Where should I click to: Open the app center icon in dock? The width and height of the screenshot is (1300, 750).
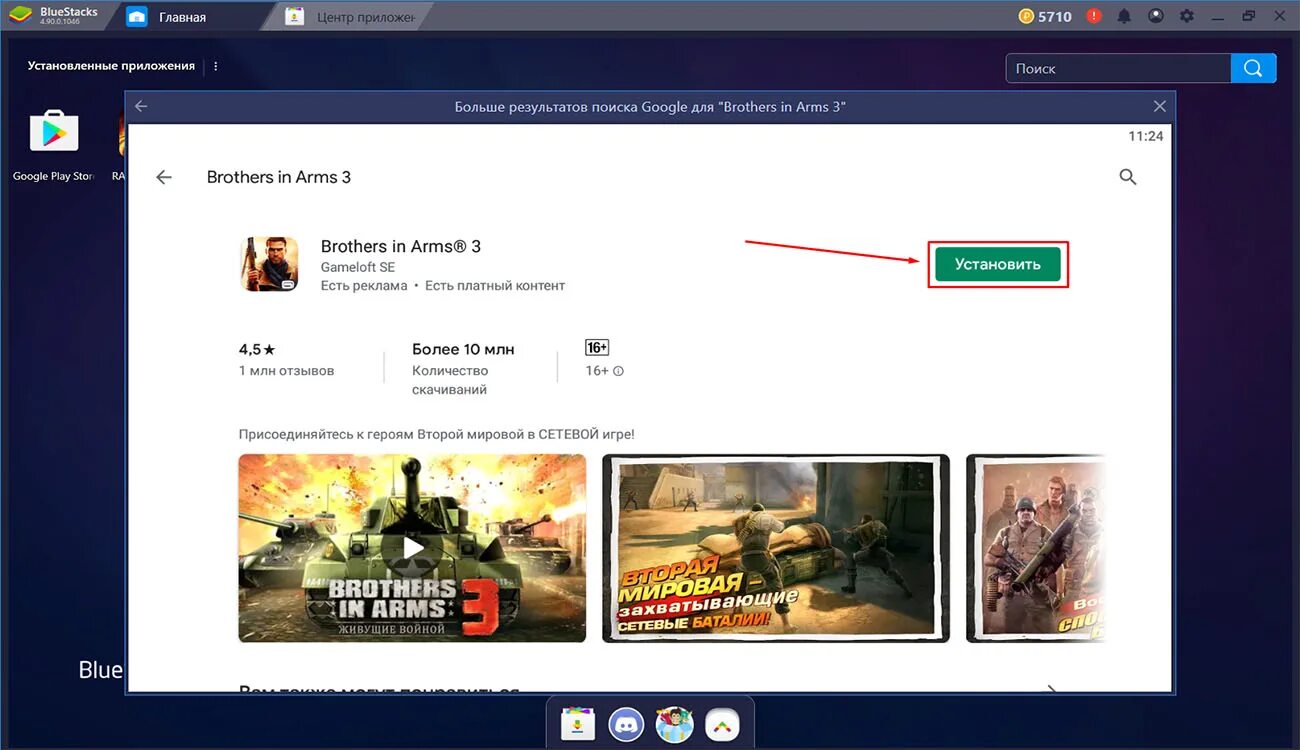click(x=577, y=723)
